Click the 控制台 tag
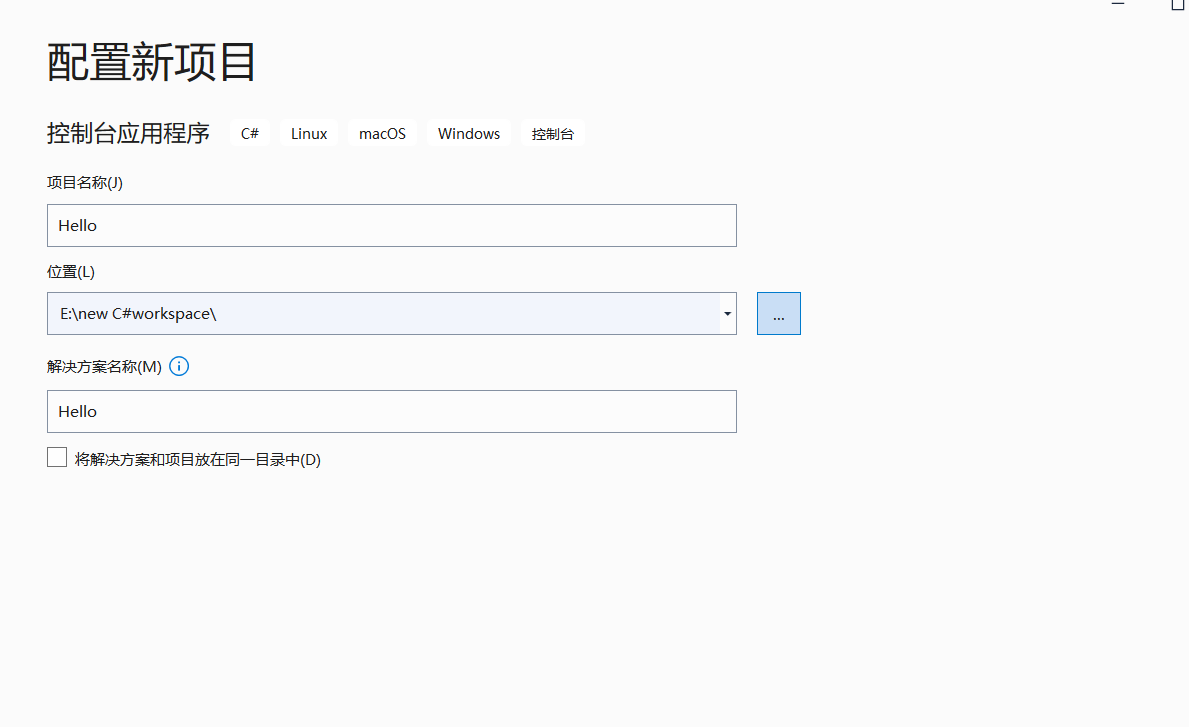 553,133
